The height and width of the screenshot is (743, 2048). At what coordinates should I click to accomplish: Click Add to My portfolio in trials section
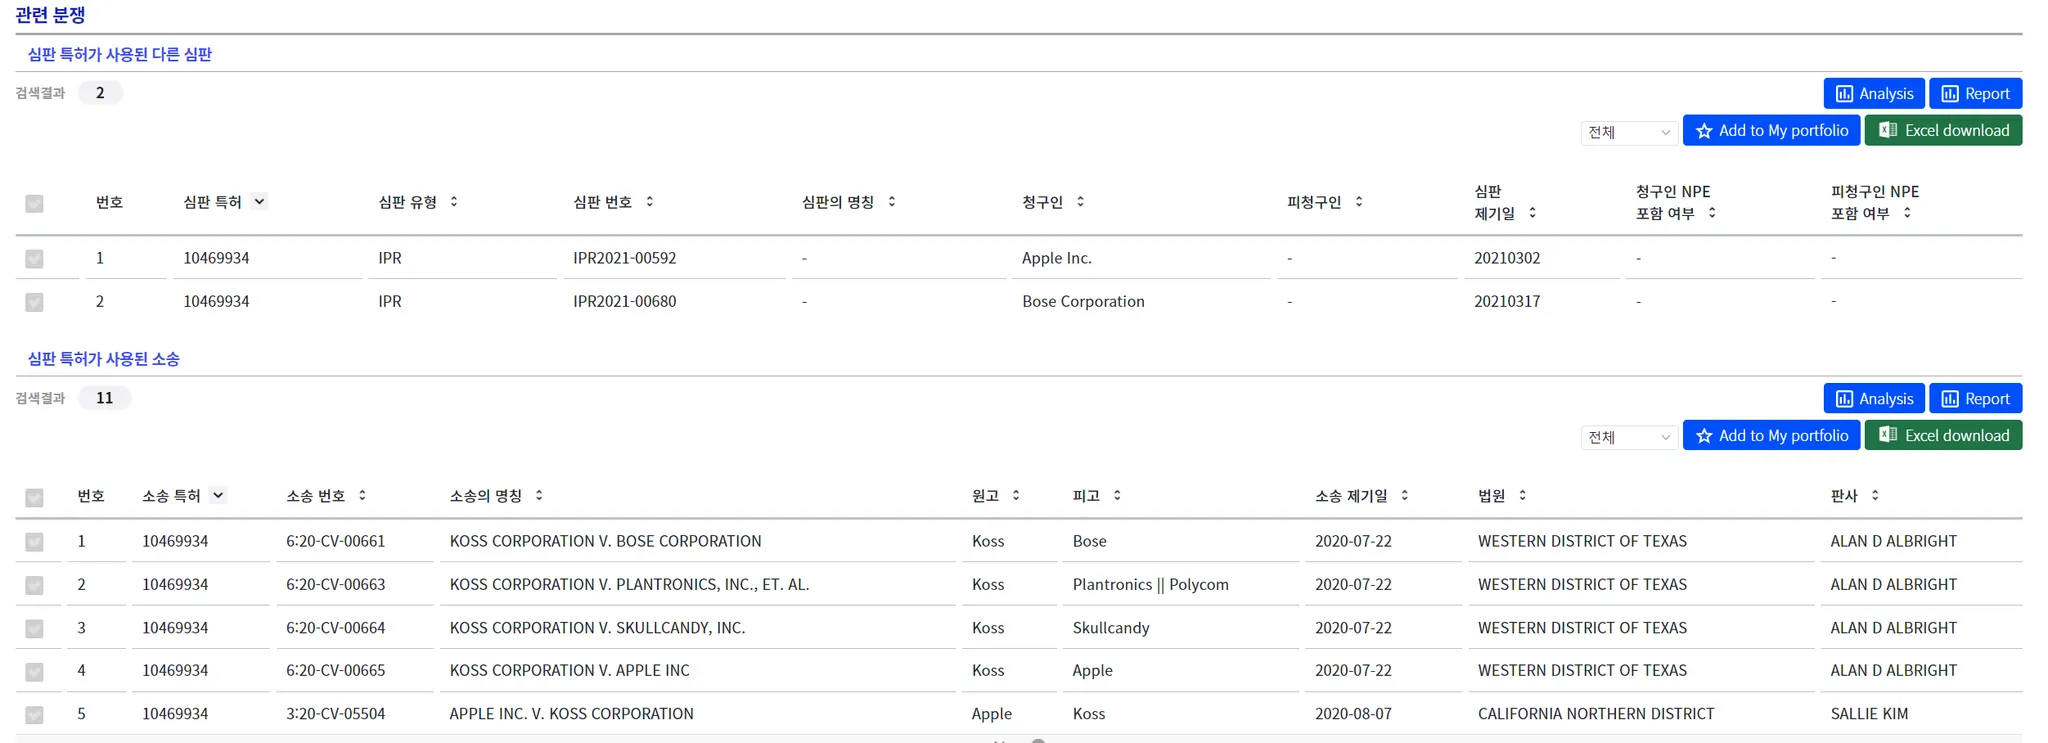1771,131
